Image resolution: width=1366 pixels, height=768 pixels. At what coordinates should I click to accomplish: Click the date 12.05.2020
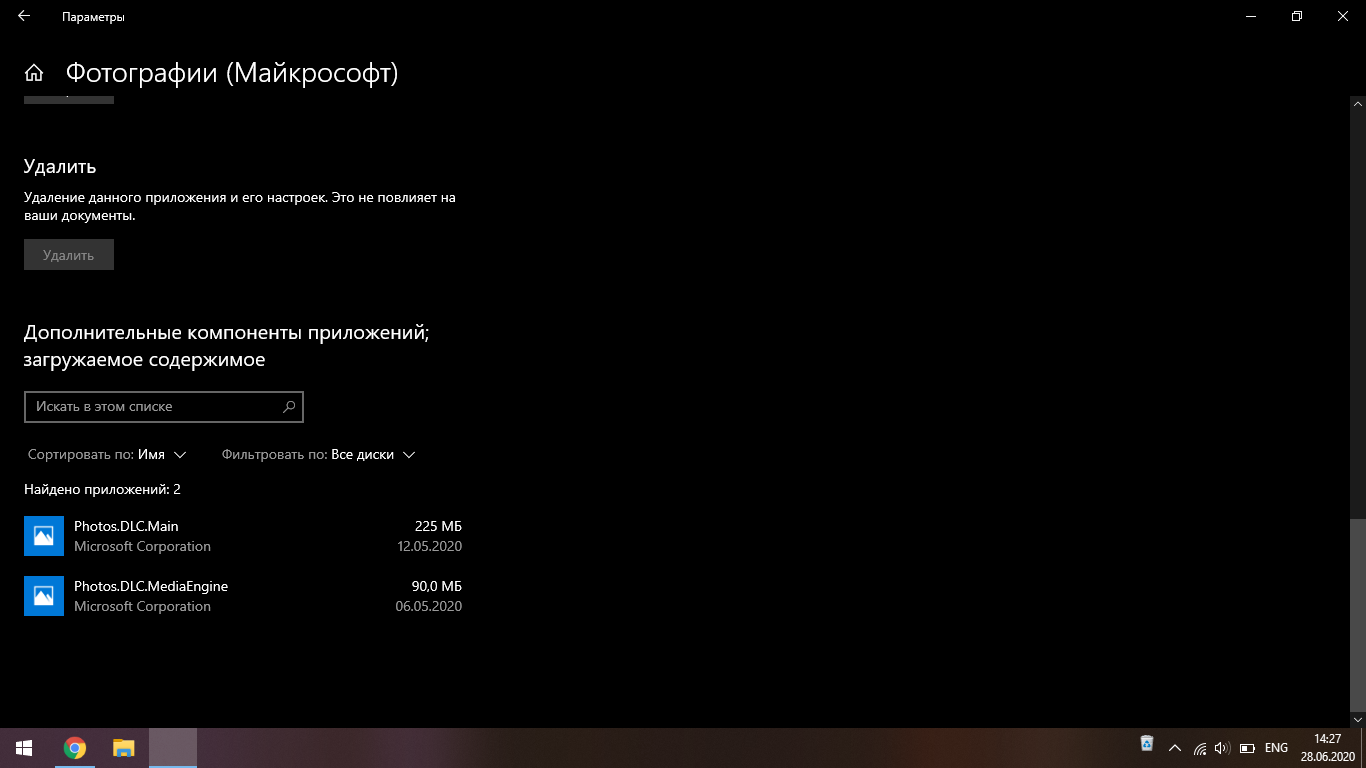click(429, 546)
